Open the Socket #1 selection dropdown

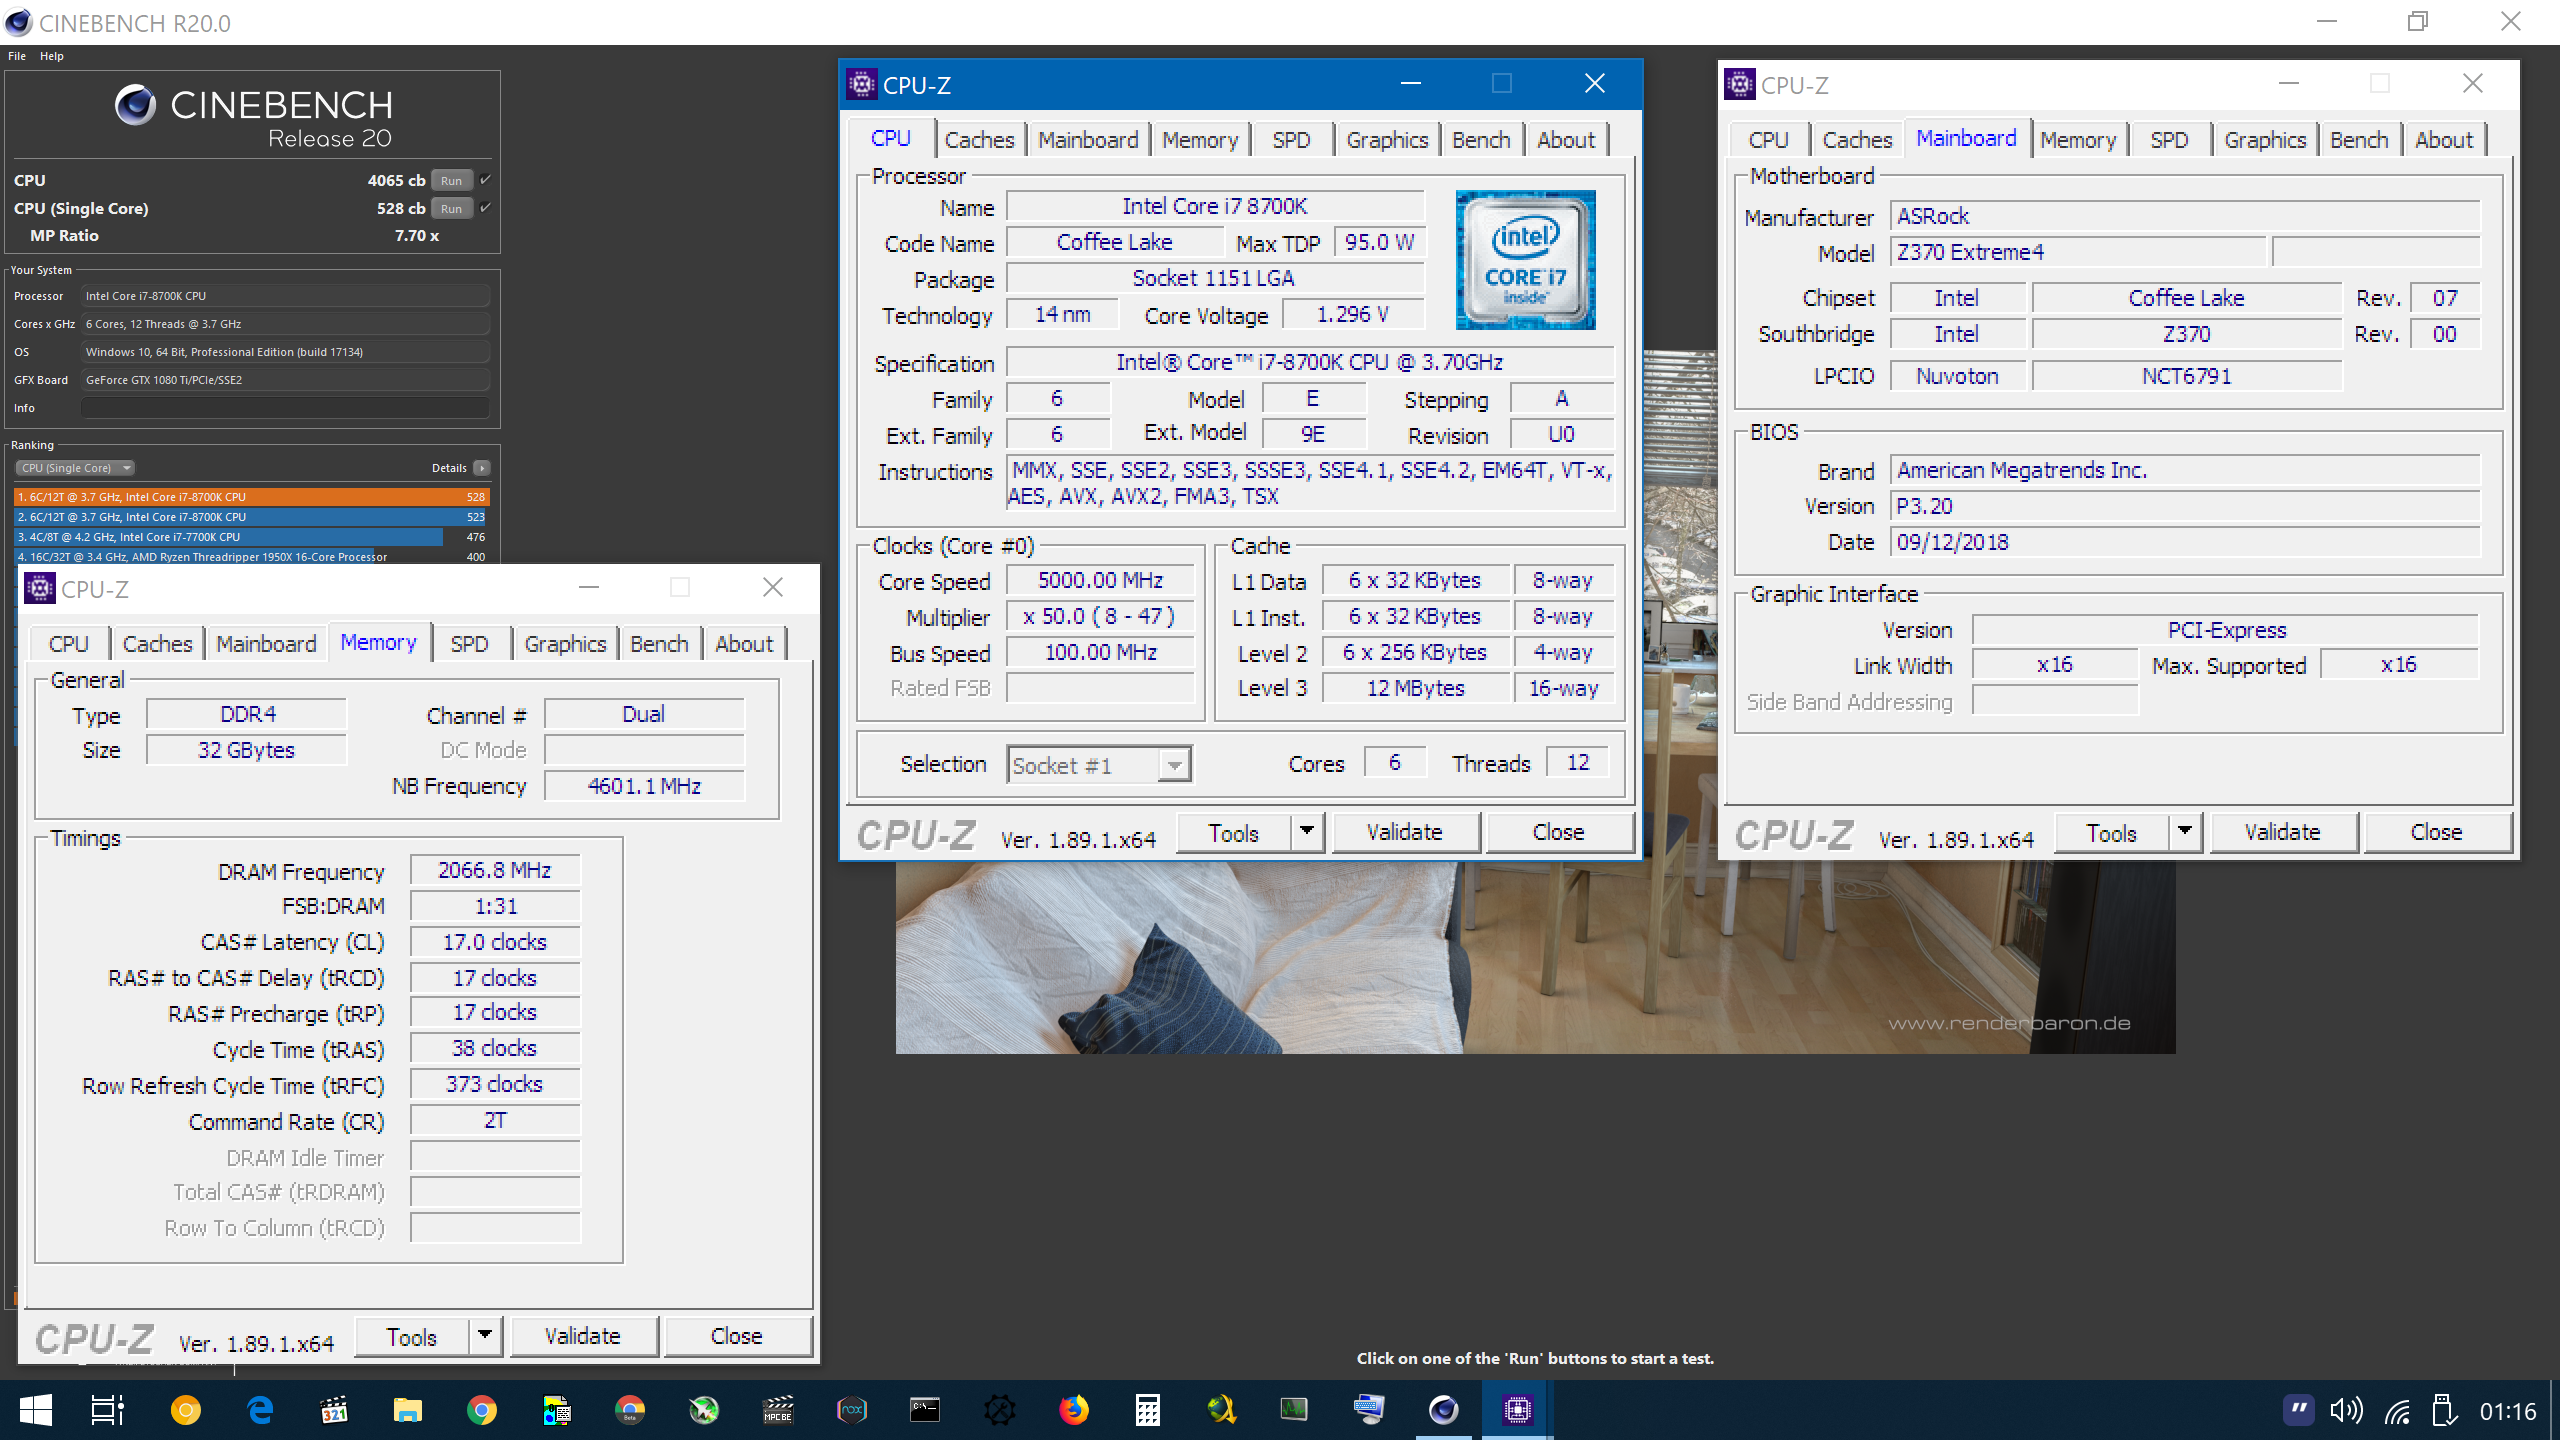tap(1099, 766)
